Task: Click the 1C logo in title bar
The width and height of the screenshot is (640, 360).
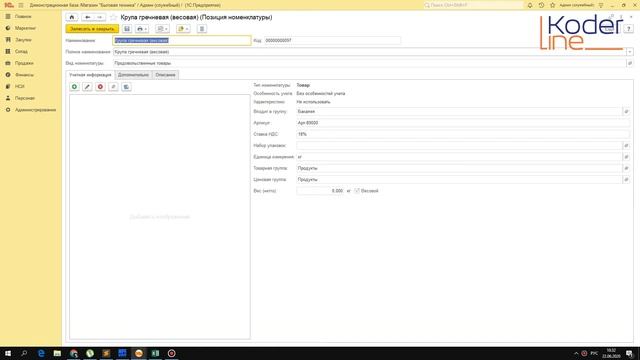Action: [x=9, y=5]
